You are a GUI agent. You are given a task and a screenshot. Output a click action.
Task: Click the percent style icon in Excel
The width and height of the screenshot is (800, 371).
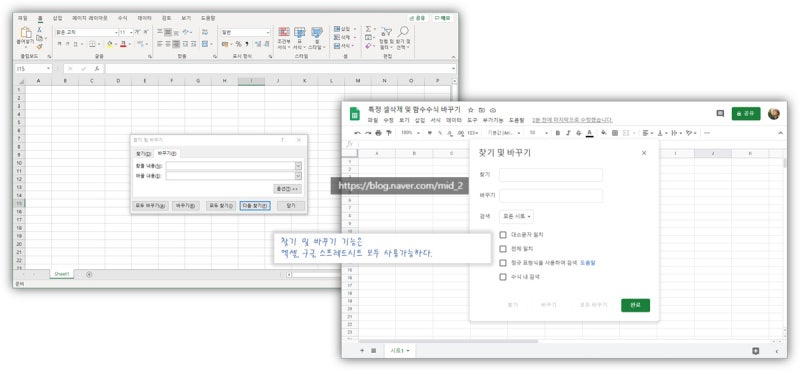[x=238, y=44]
